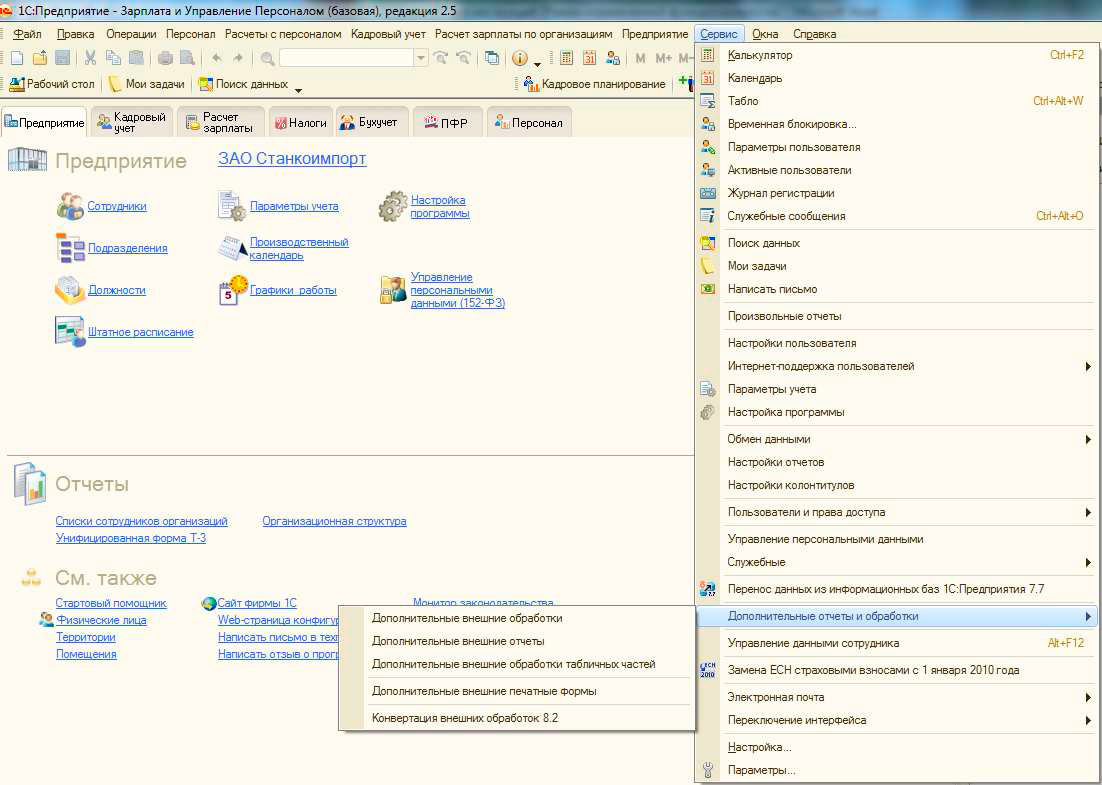Click the personal data management lock icon
Screen dimensions: 1102x785
[394, 290]
